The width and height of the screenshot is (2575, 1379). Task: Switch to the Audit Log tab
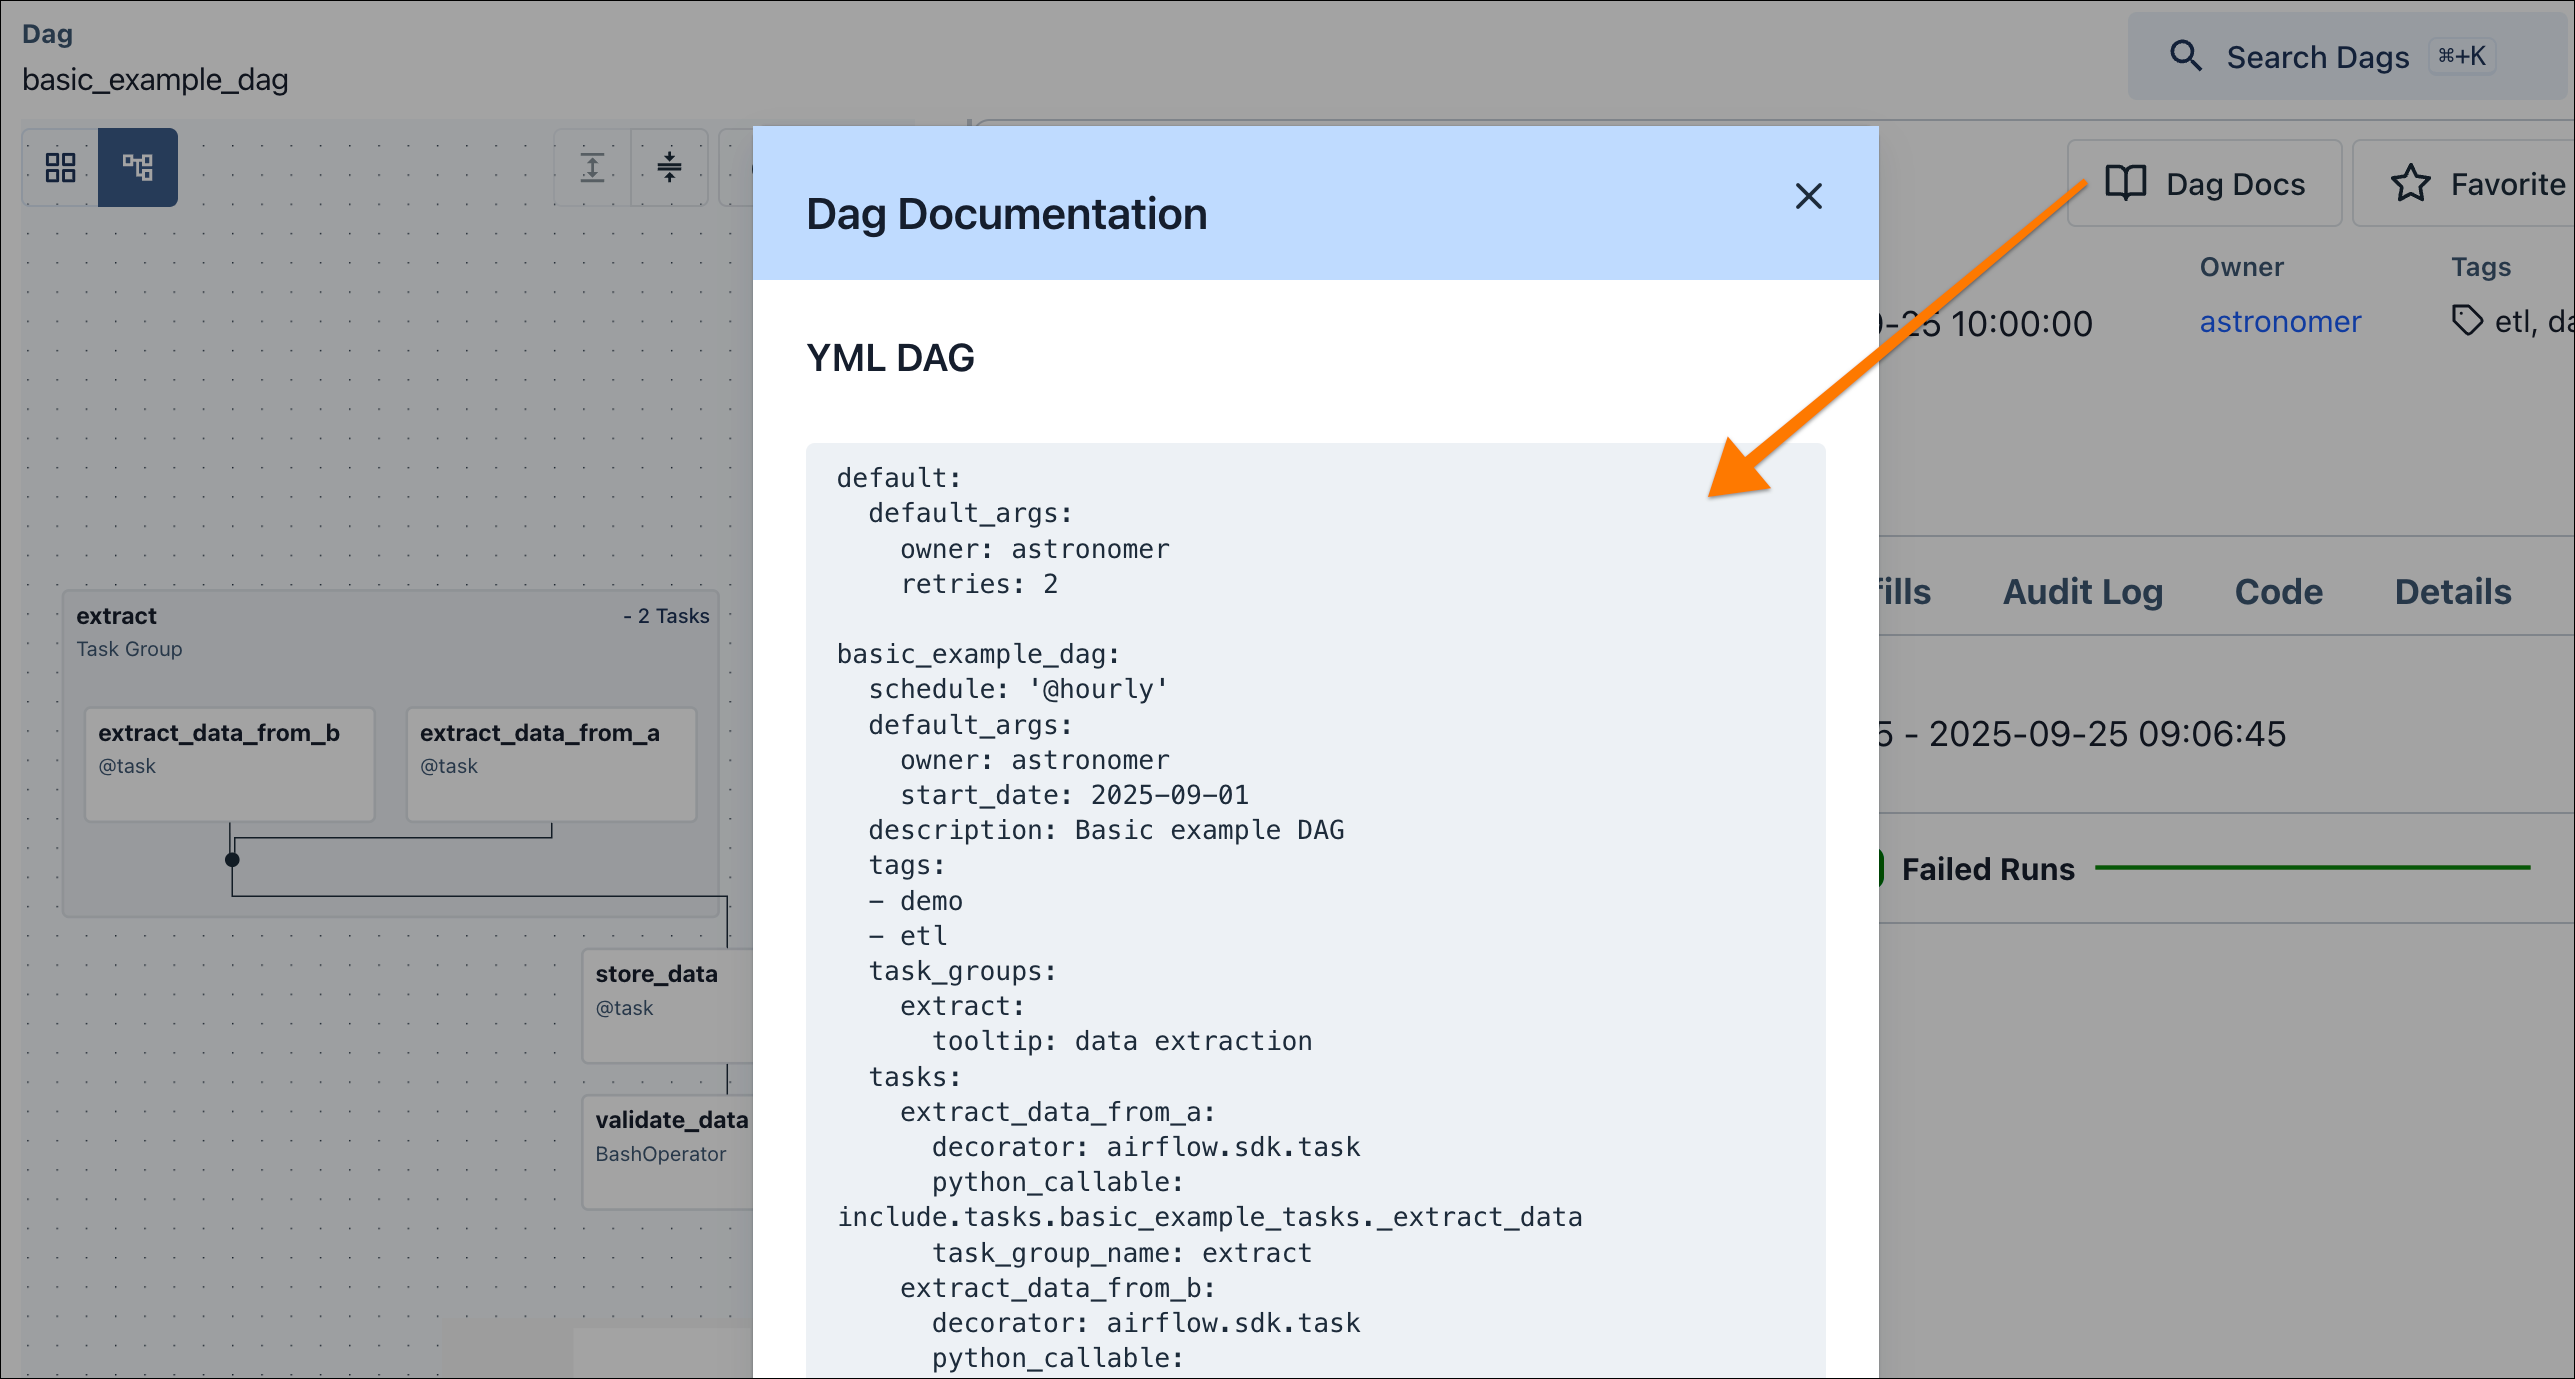coord(2082,591)
